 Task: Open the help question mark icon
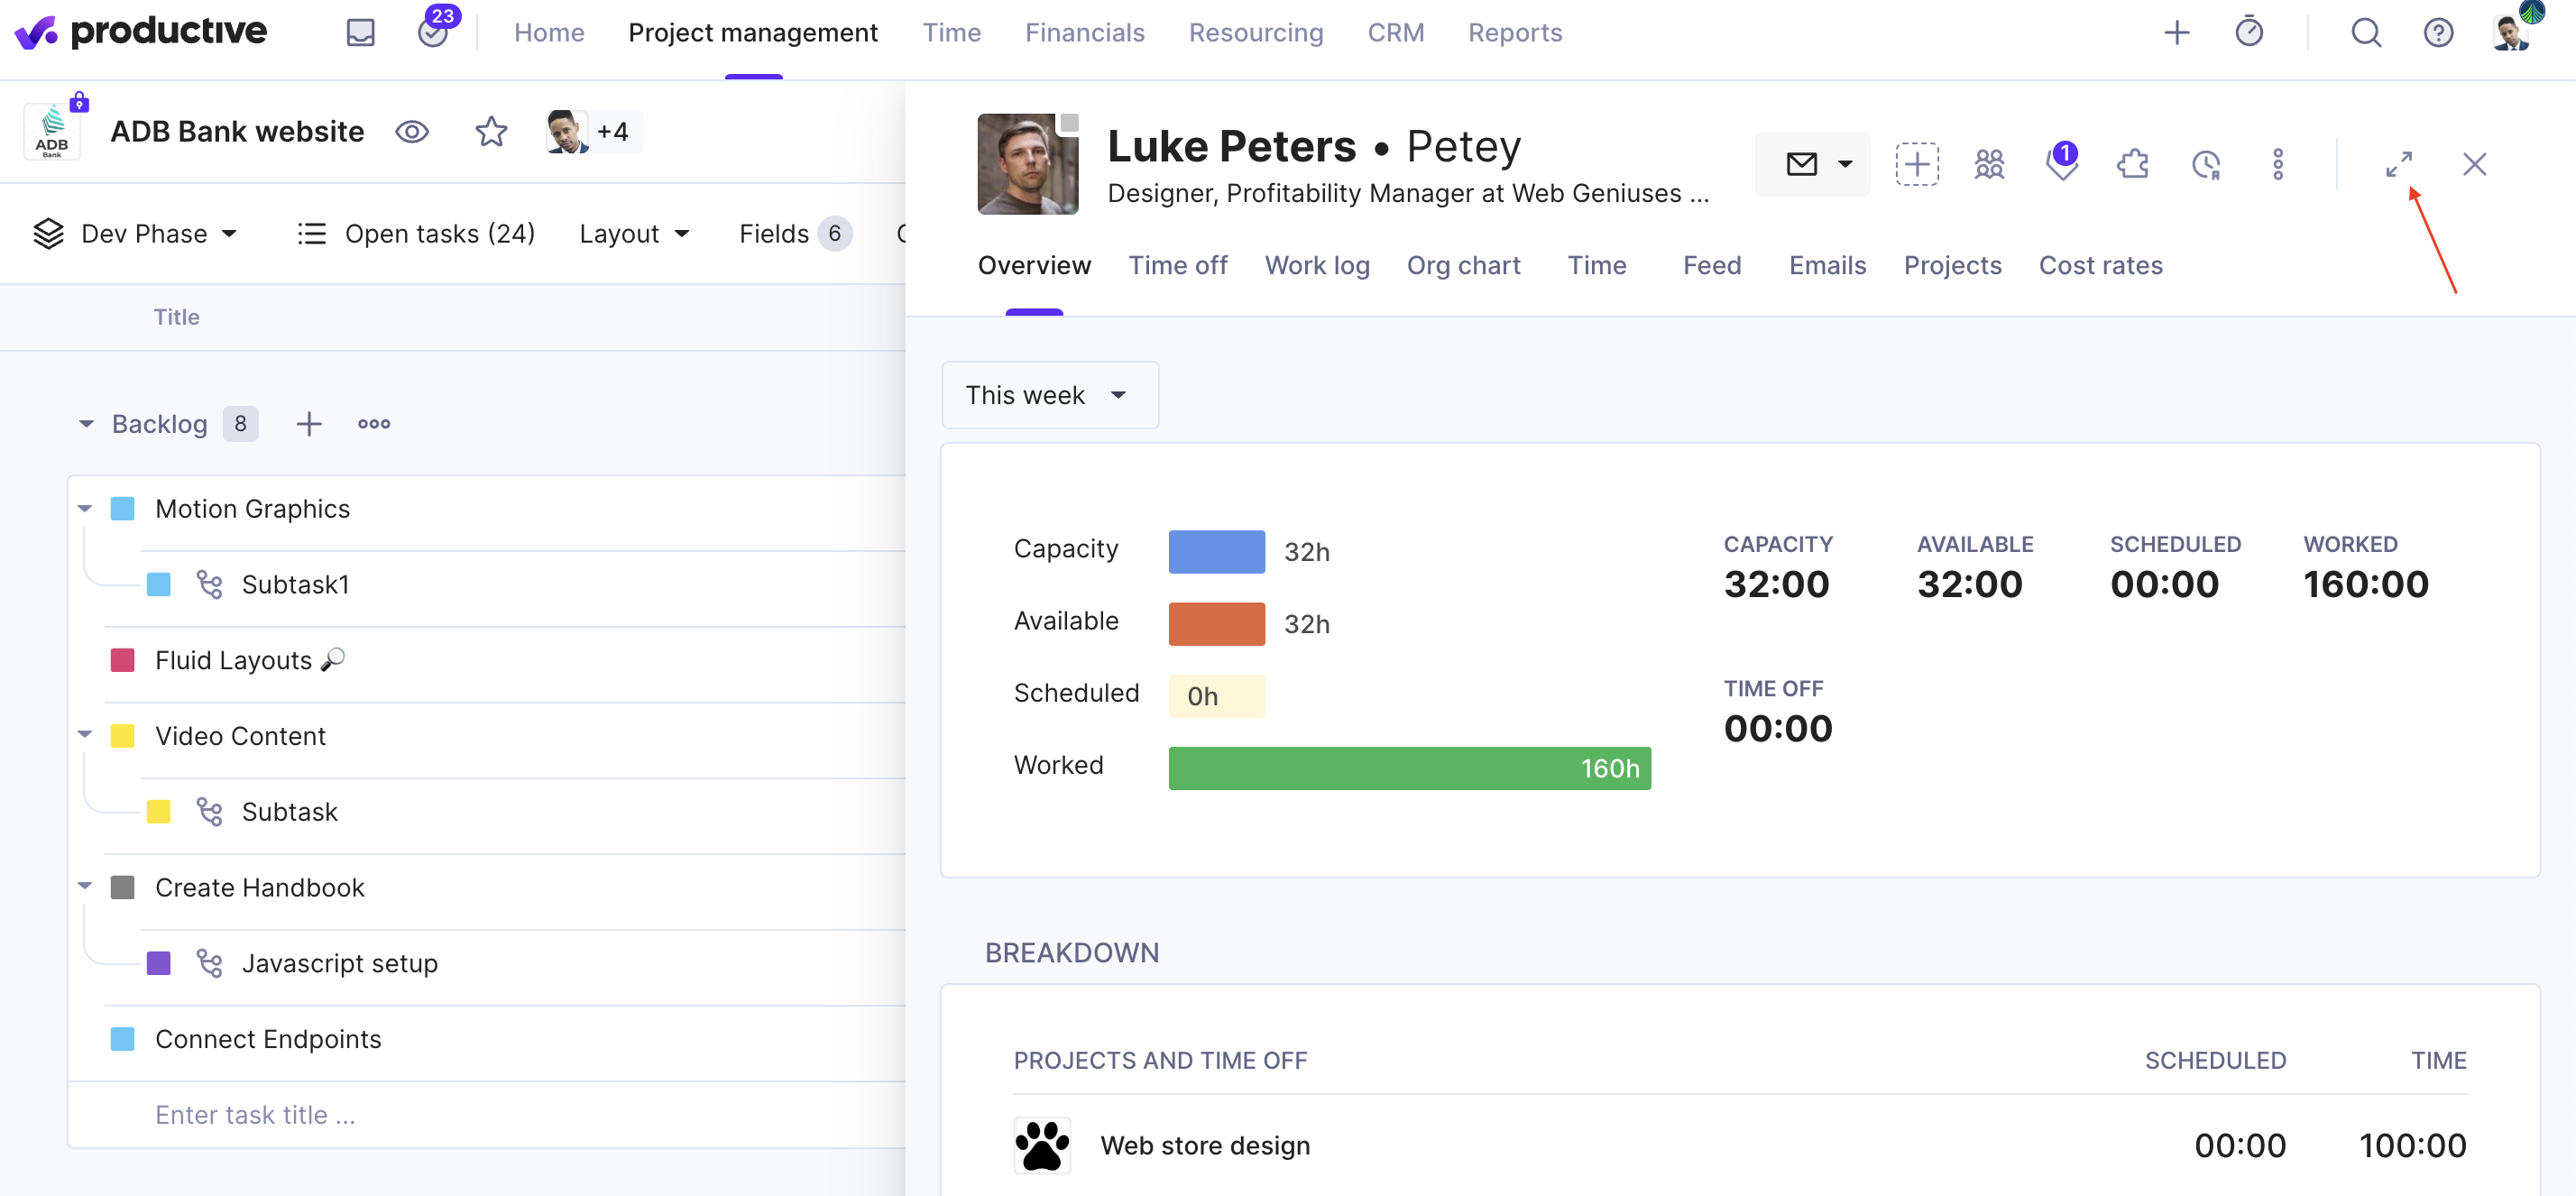[x=2437, y=33]
